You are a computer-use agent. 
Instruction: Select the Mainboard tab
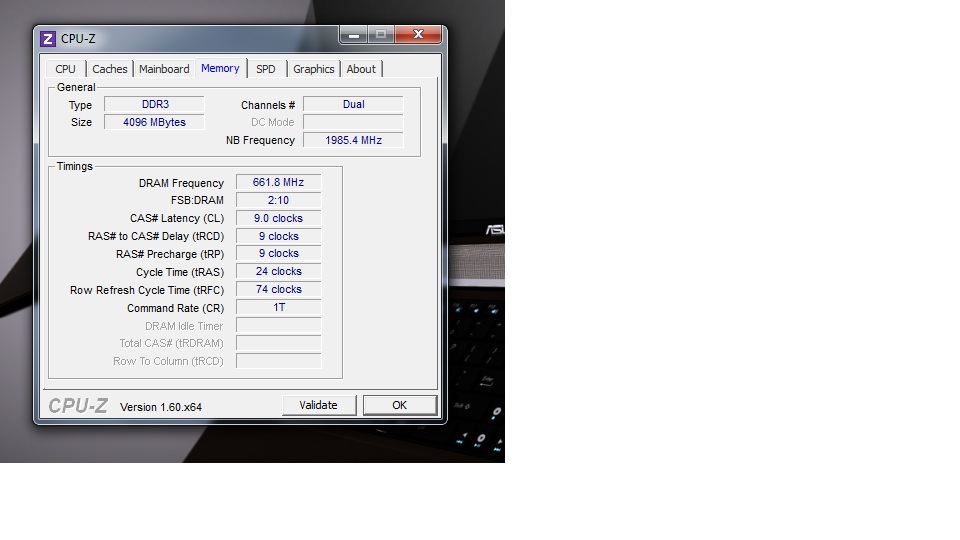(164, 69)
